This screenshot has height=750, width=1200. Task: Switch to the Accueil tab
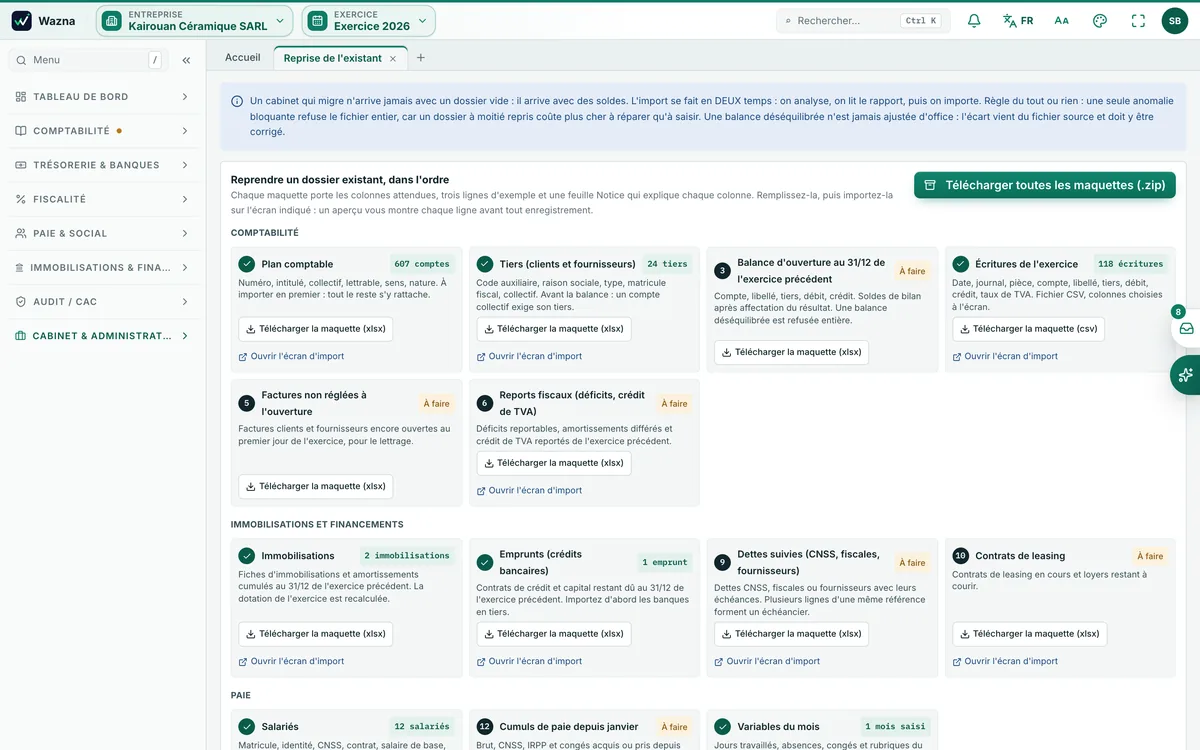tap(242, 58)
